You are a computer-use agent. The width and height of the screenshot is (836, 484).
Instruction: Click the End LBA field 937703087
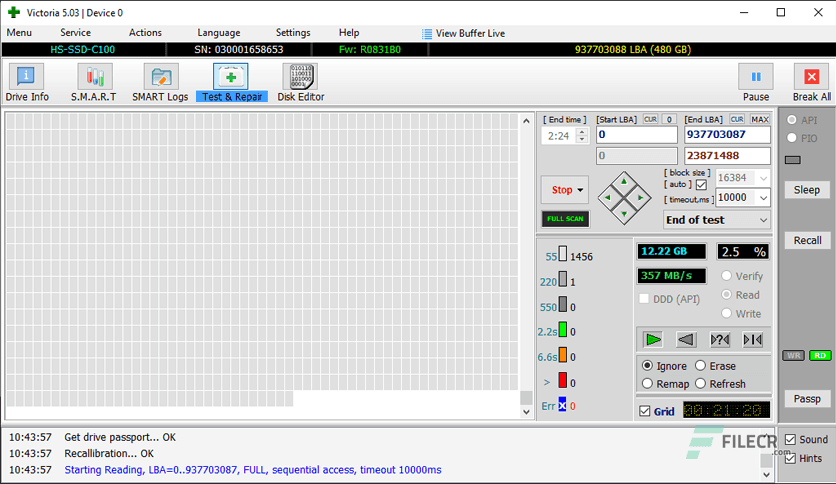pos(727,134)
